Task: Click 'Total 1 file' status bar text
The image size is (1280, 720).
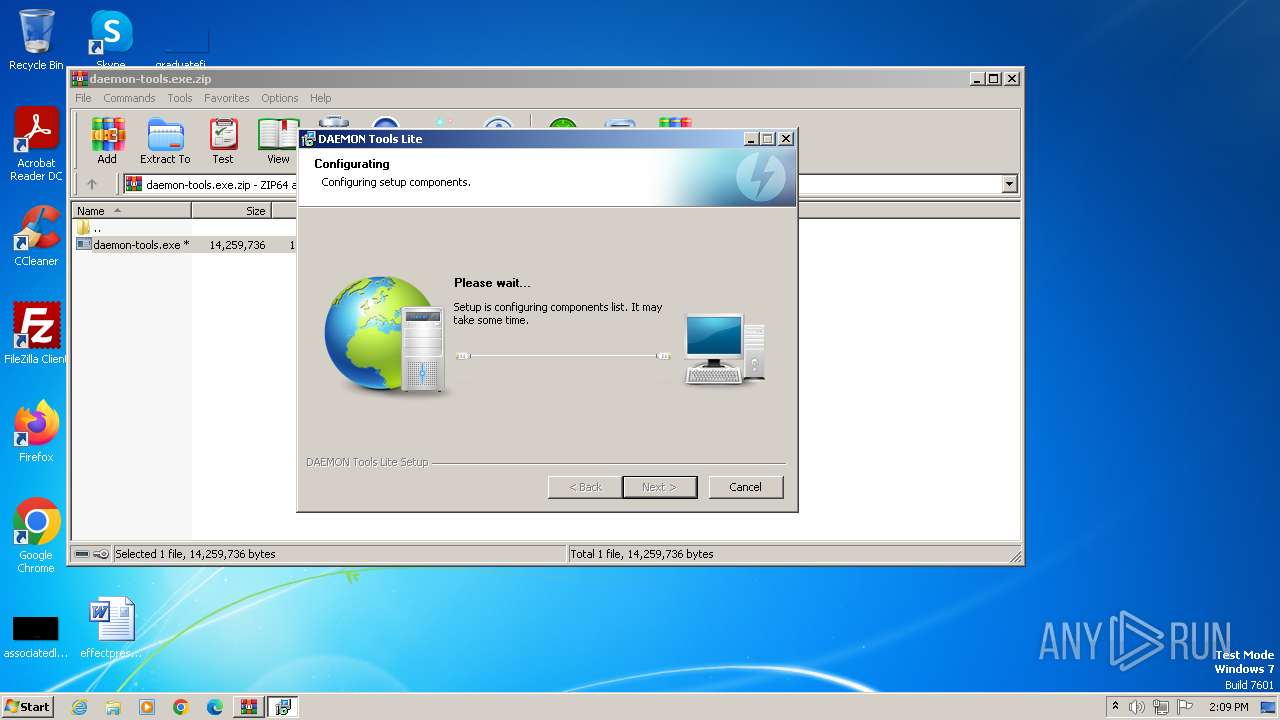Action: (x=642, y=554)
